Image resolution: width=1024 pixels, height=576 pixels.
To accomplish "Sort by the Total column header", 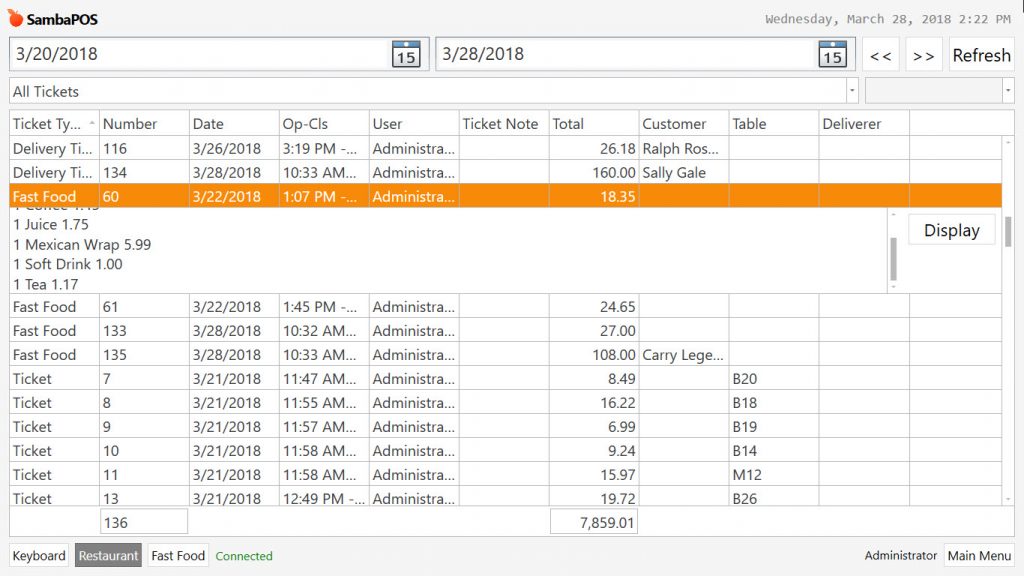I will tap(594, 123).
